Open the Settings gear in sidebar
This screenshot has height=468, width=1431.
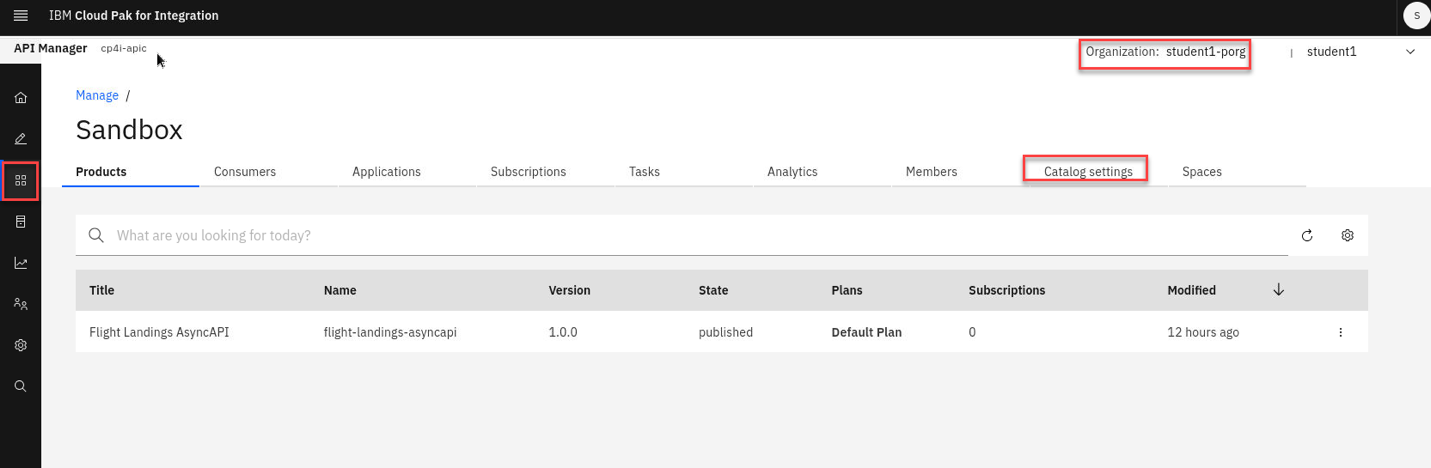pos(20,345)
